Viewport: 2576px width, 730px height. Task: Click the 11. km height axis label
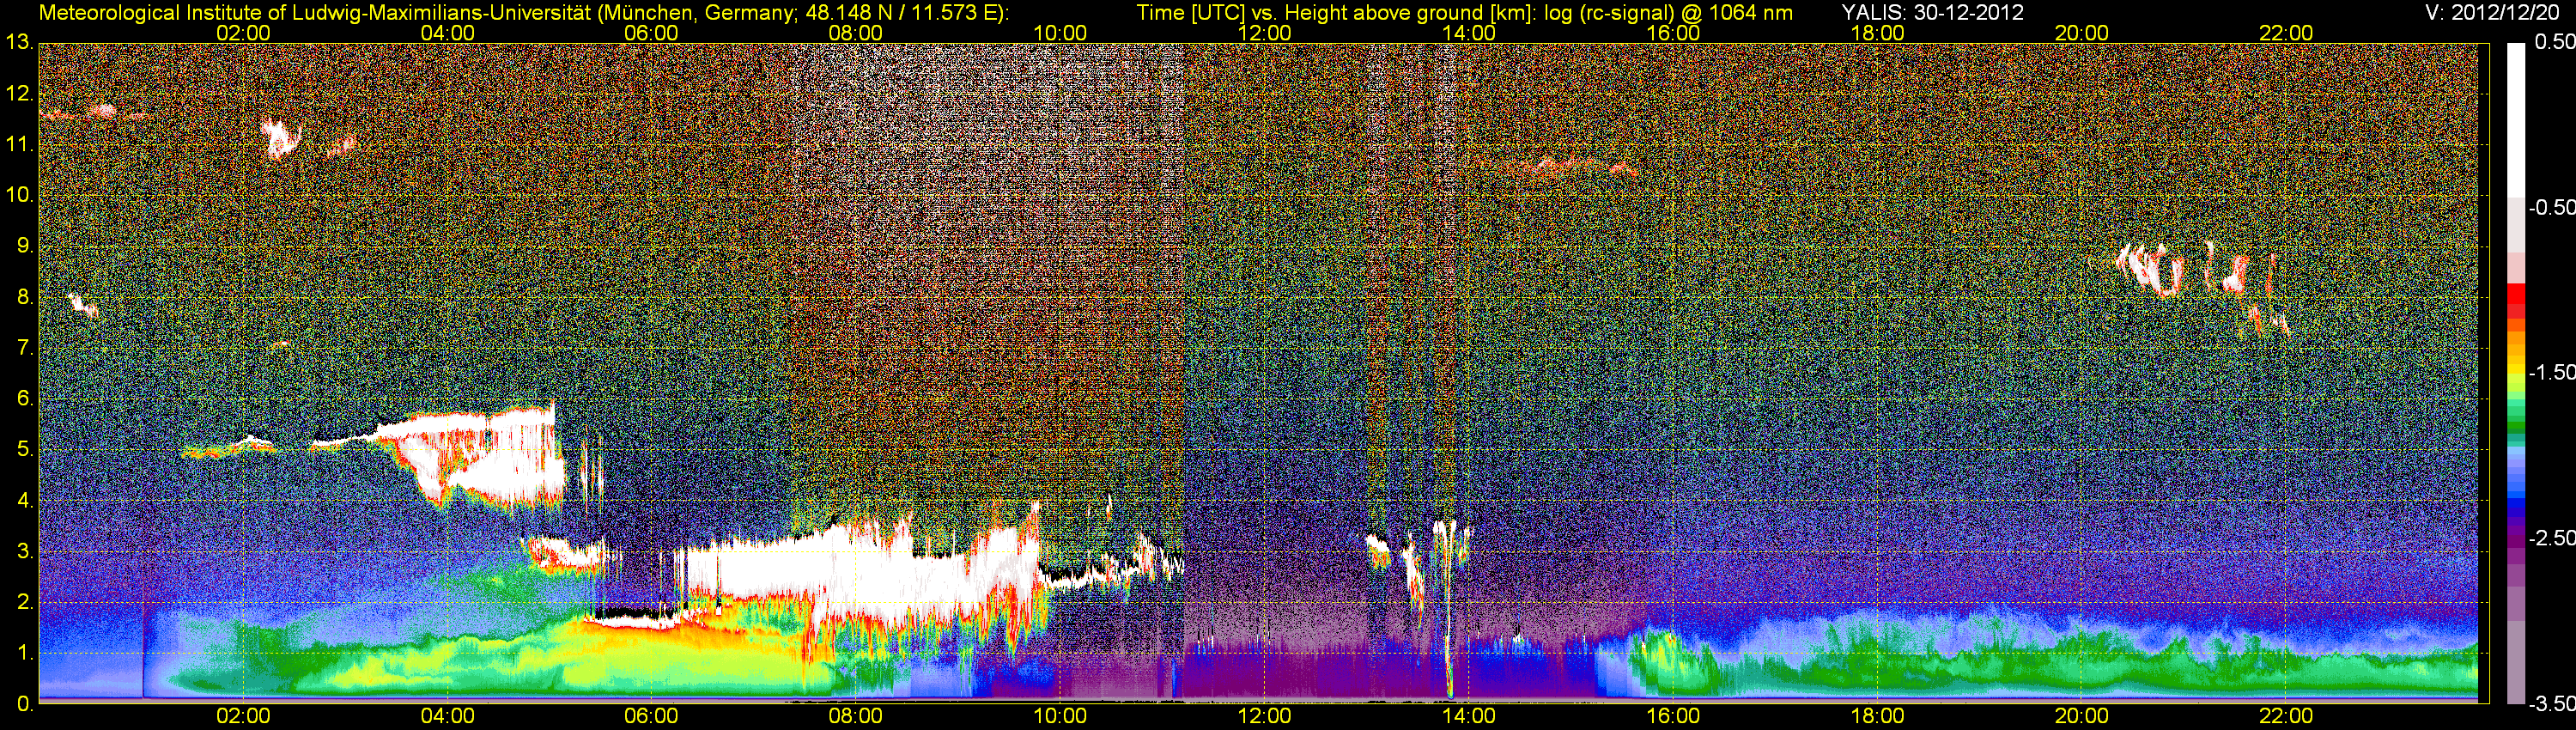[x=19, y=145]
